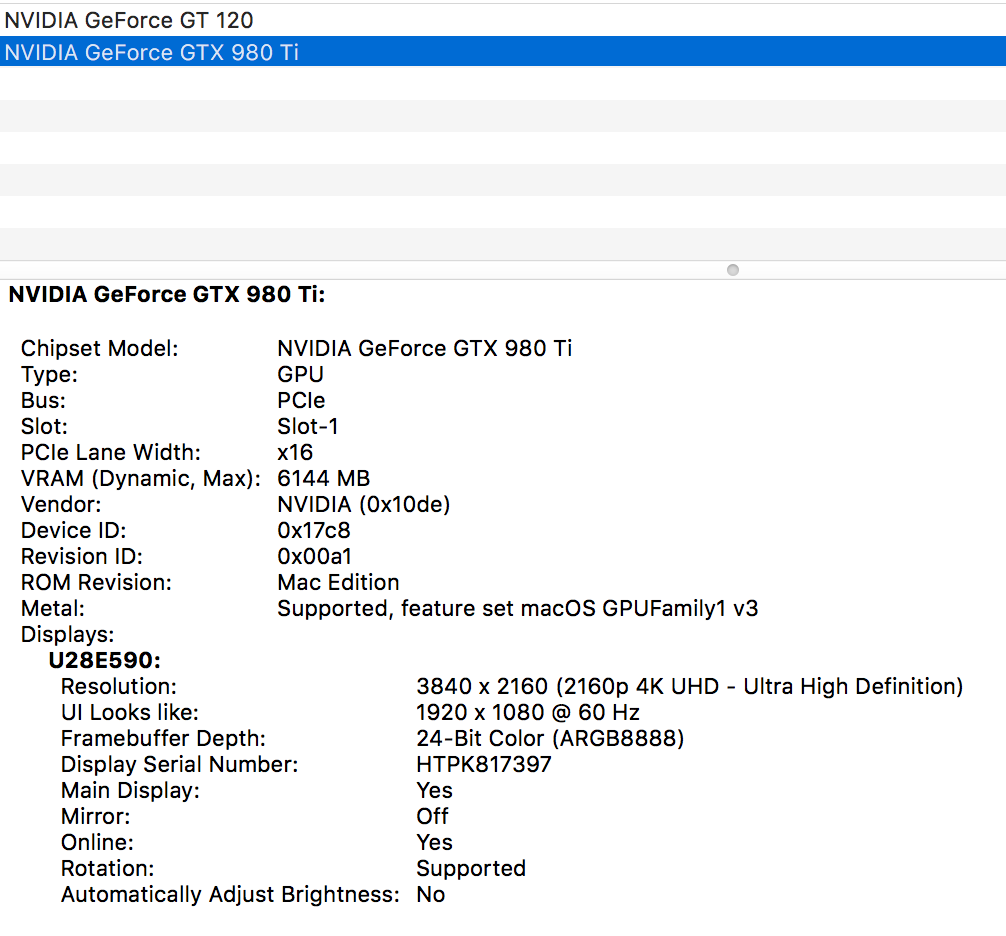This screenshot has height=936, width=1006.
Task: Click the Metal supported feature set value
Action: coord(518,608)
